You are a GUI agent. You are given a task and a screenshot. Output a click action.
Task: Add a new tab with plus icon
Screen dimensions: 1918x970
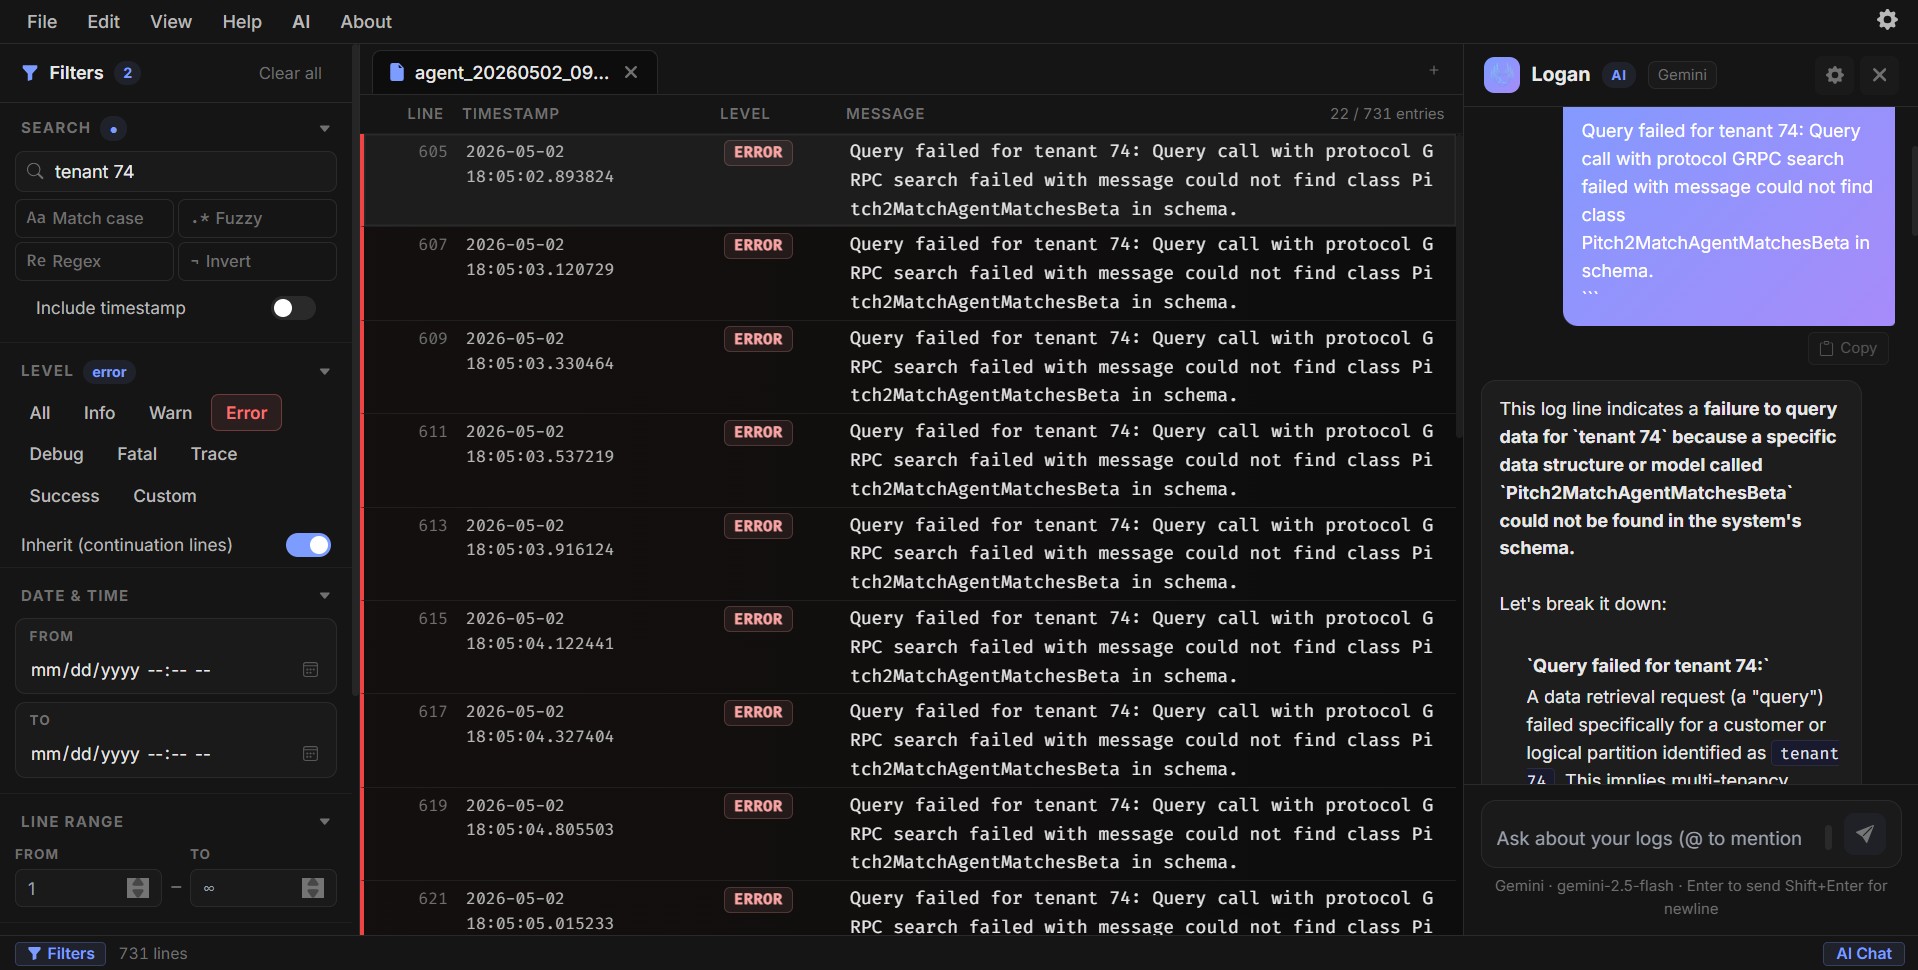pyautogui.click(x=1433, y=70)
